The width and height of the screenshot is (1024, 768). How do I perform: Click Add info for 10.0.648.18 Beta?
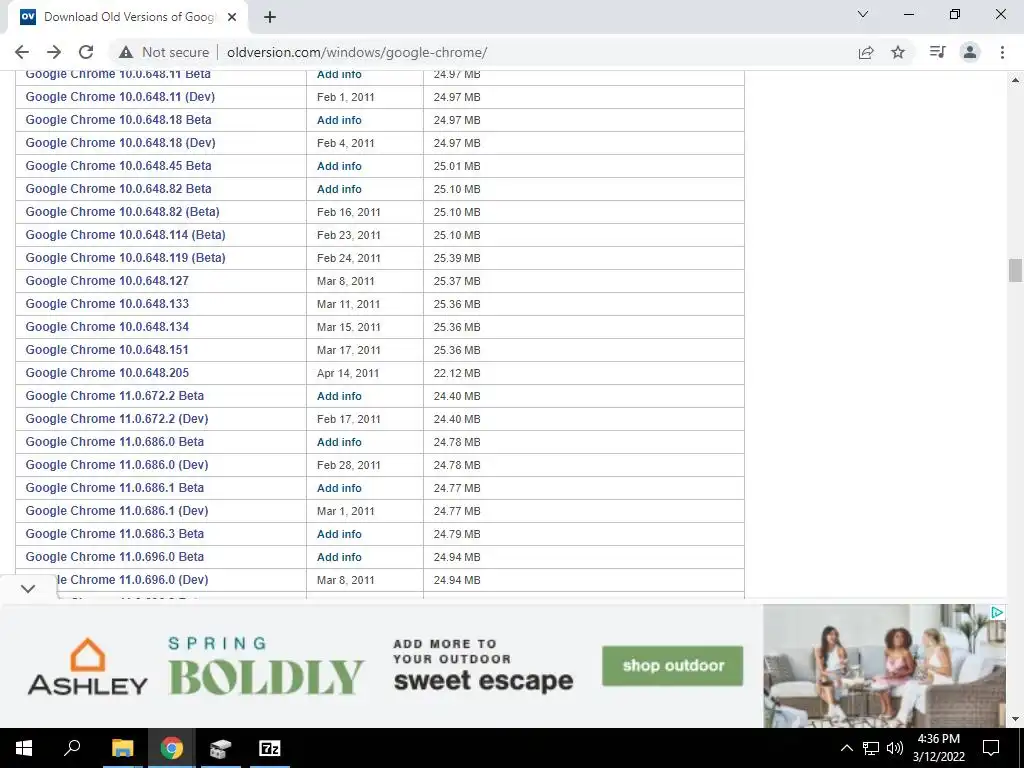point(339,120)
